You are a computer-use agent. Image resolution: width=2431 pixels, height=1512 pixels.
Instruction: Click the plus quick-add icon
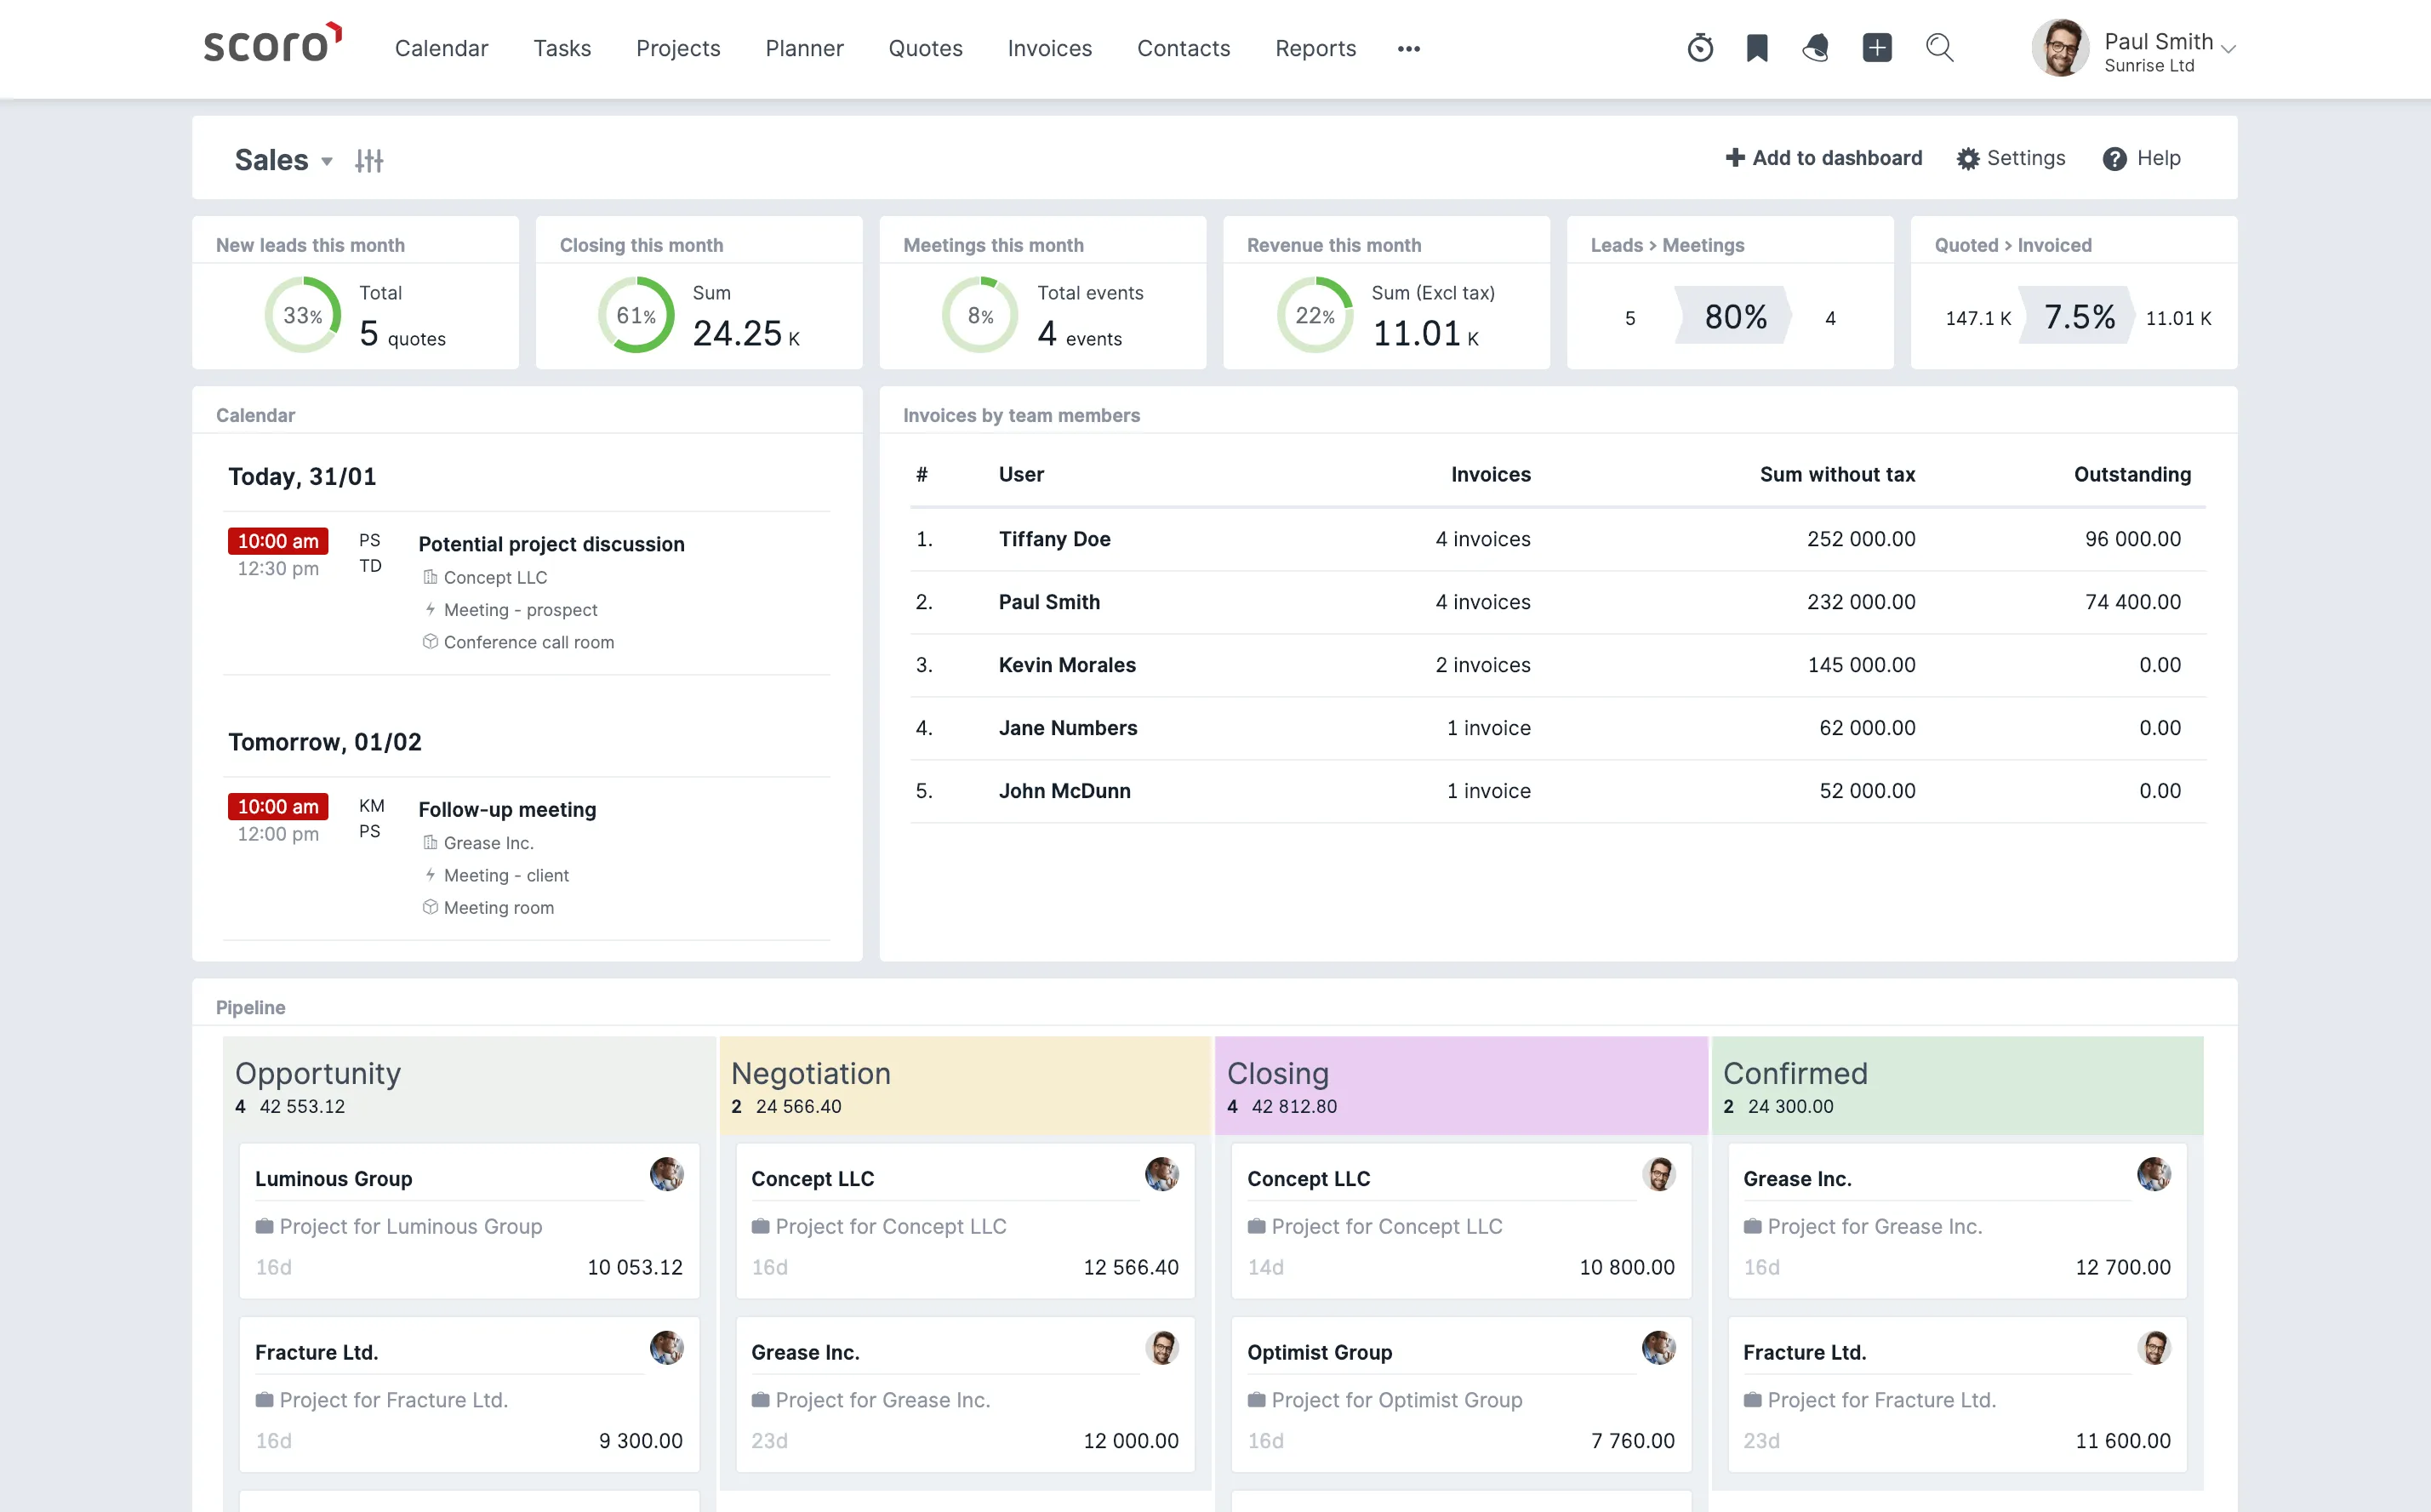[x=1877, y=48]
